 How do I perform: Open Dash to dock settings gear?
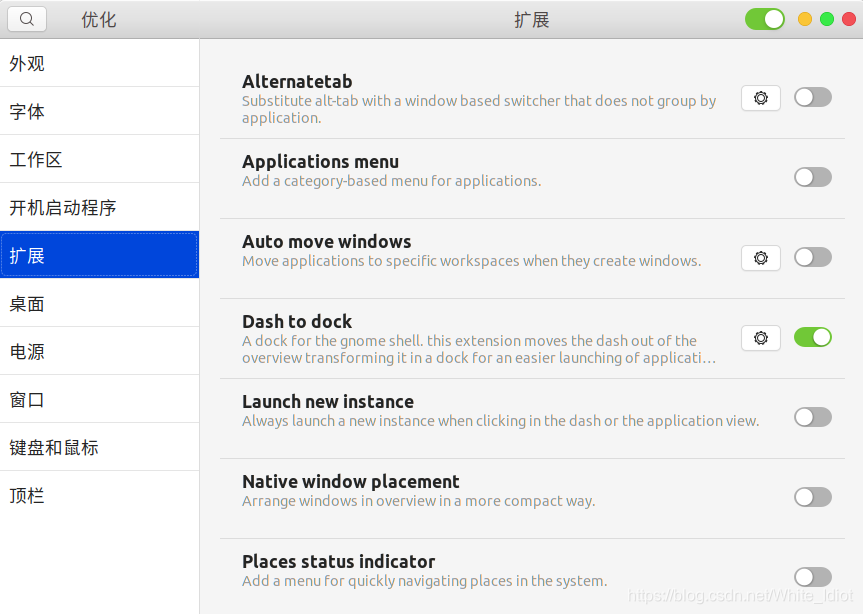click(x=761, y=338)
